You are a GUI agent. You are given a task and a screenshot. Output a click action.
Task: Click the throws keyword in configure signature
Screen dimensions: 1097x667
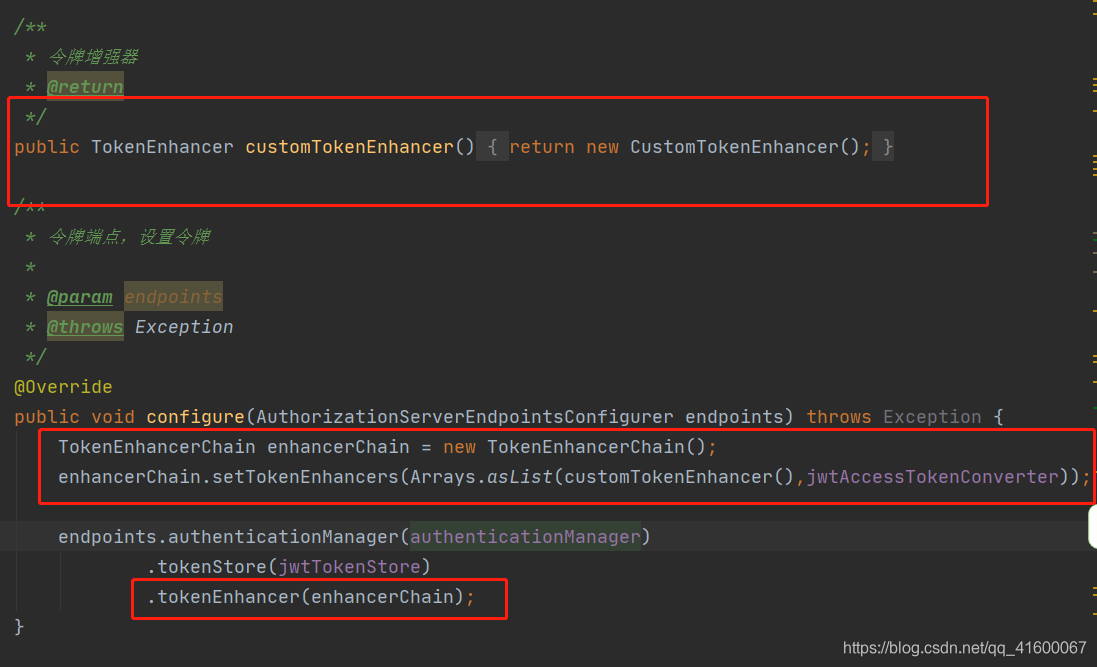click(839, 417)
